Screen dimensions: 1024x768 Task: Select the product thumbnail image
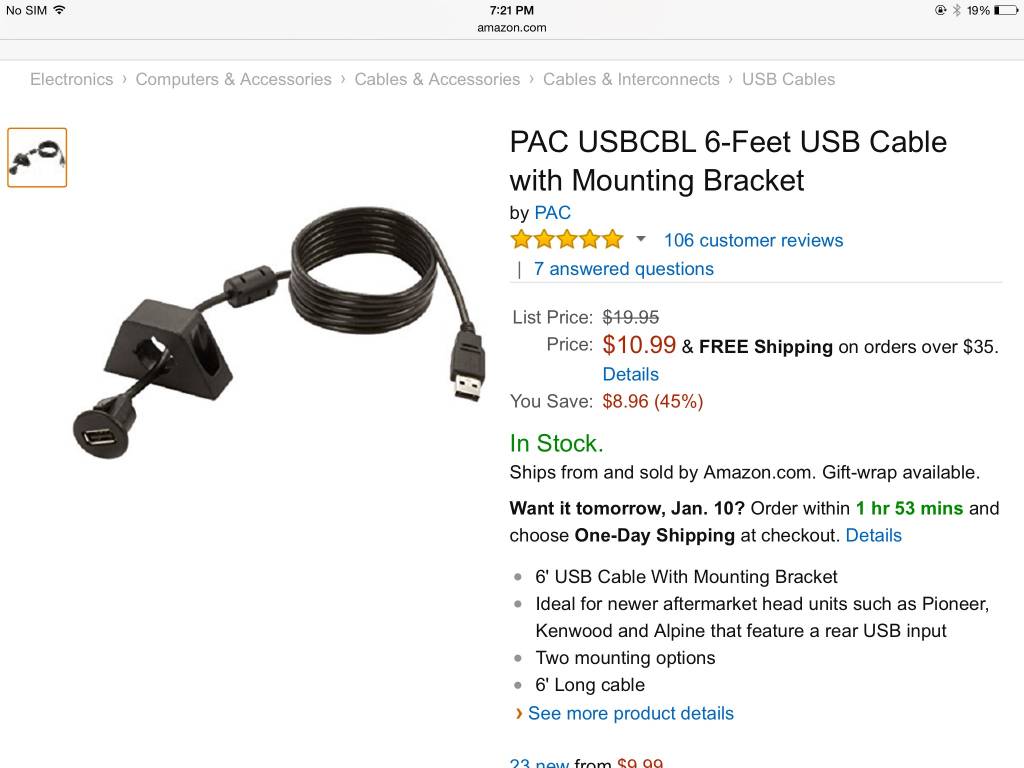coord(37,157)
